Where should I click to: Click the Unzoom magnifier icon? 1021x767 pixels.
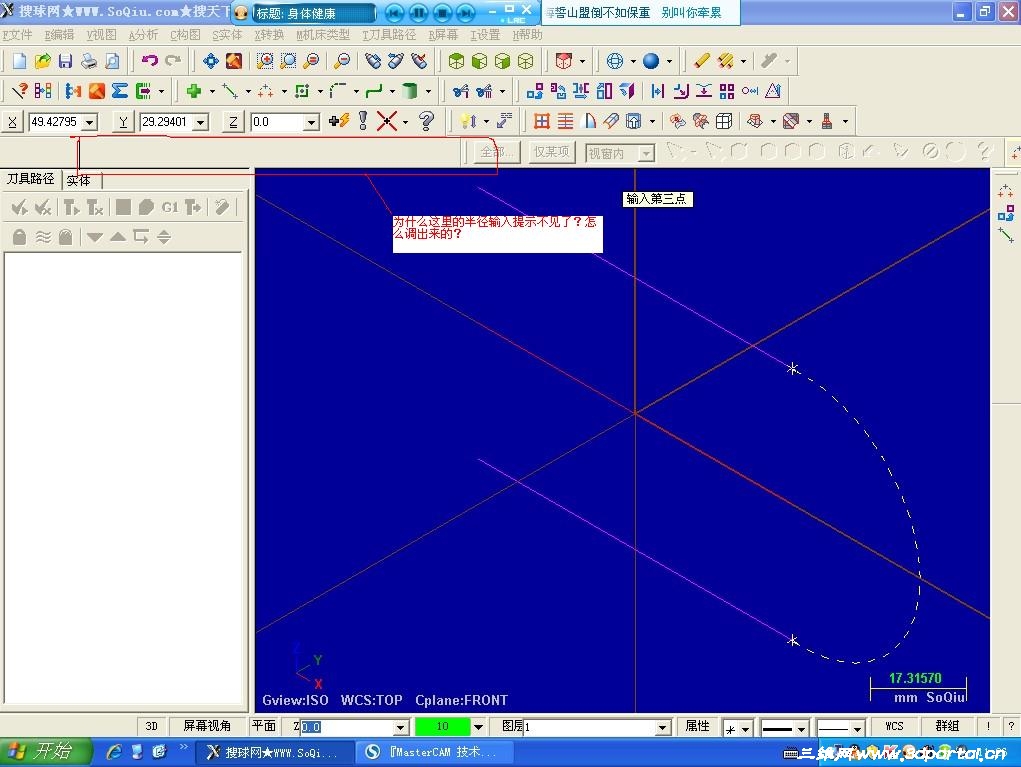click(342, 61)
